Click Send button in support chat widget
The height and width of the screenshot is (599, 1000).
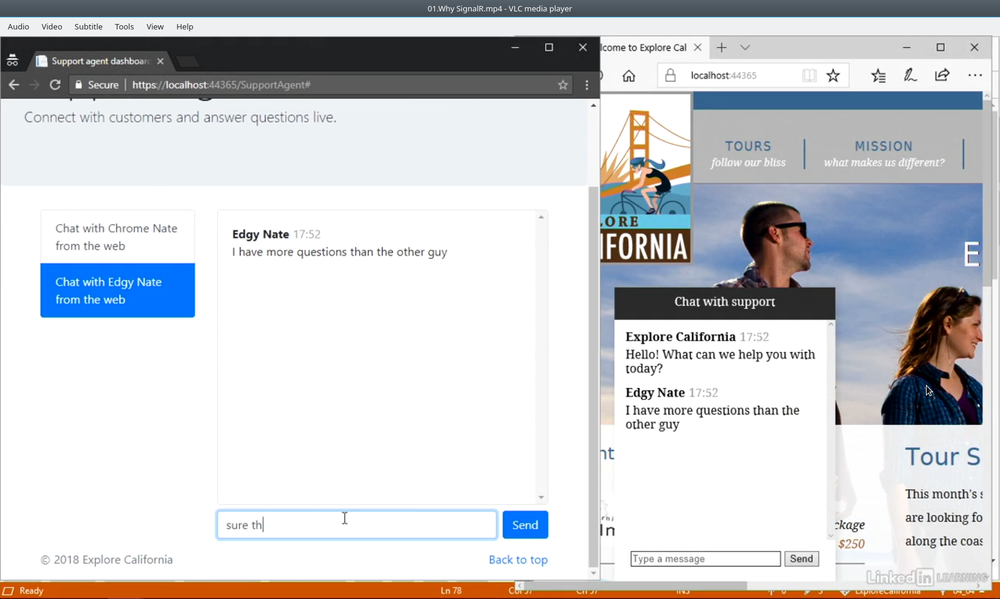[x=802, y=559]
